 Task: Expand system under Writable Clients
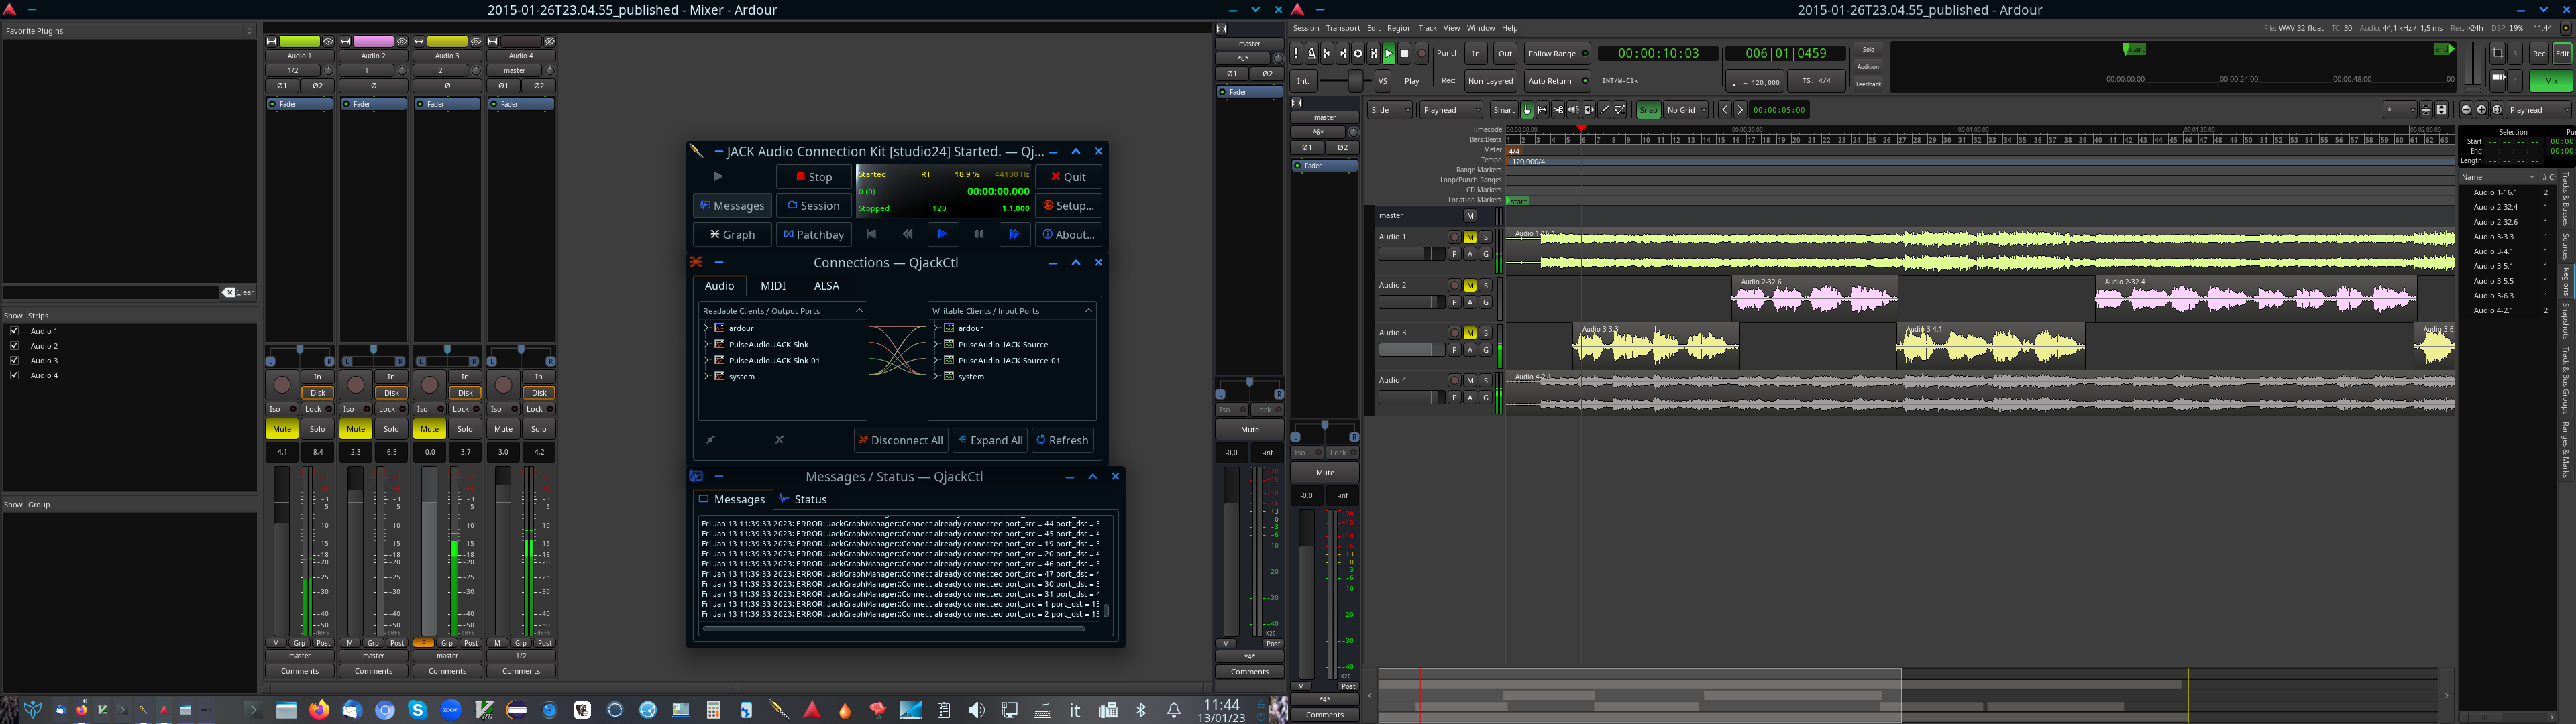(936, 376)
